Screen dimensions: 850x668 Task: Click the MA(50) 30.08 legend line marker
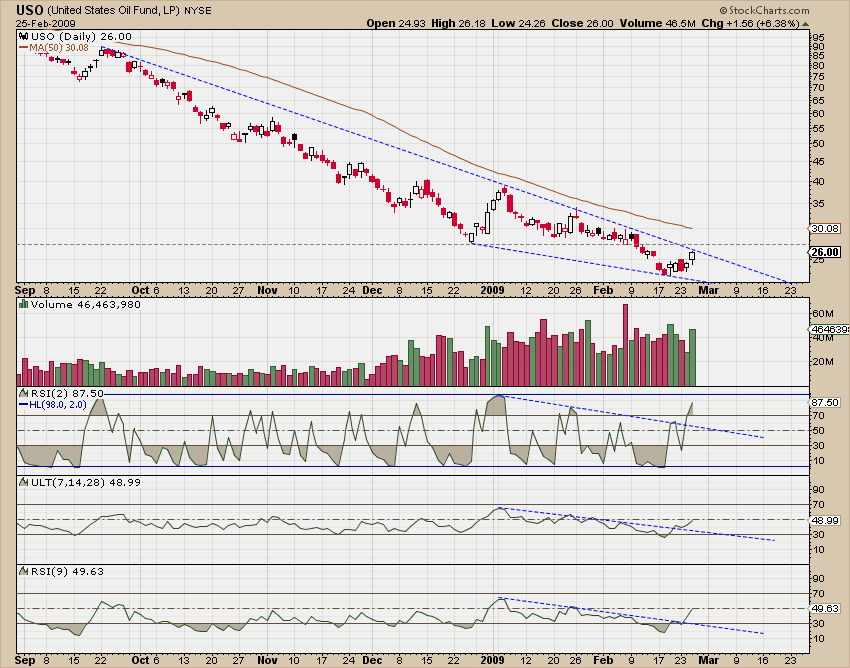23,48
